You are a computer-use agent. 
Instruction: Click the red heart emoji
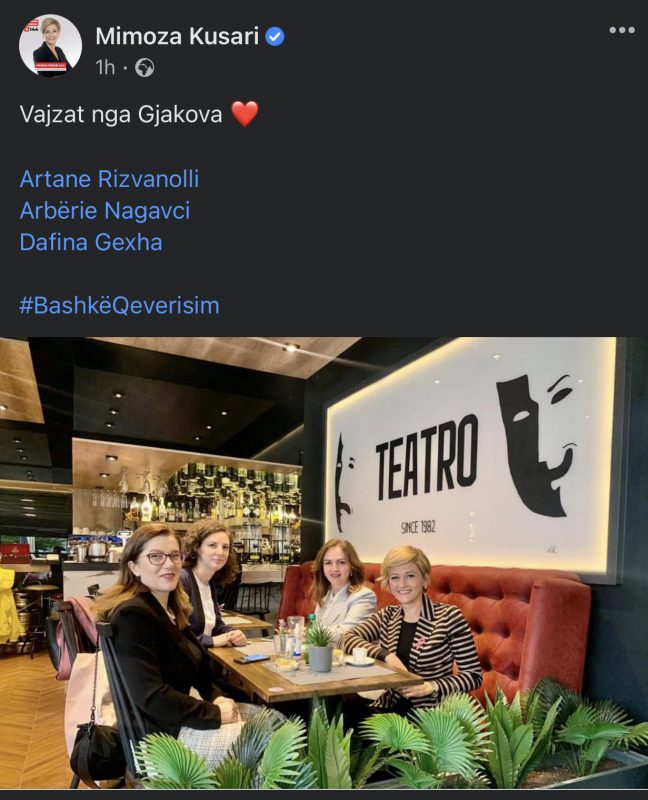[x=245, y=113]
